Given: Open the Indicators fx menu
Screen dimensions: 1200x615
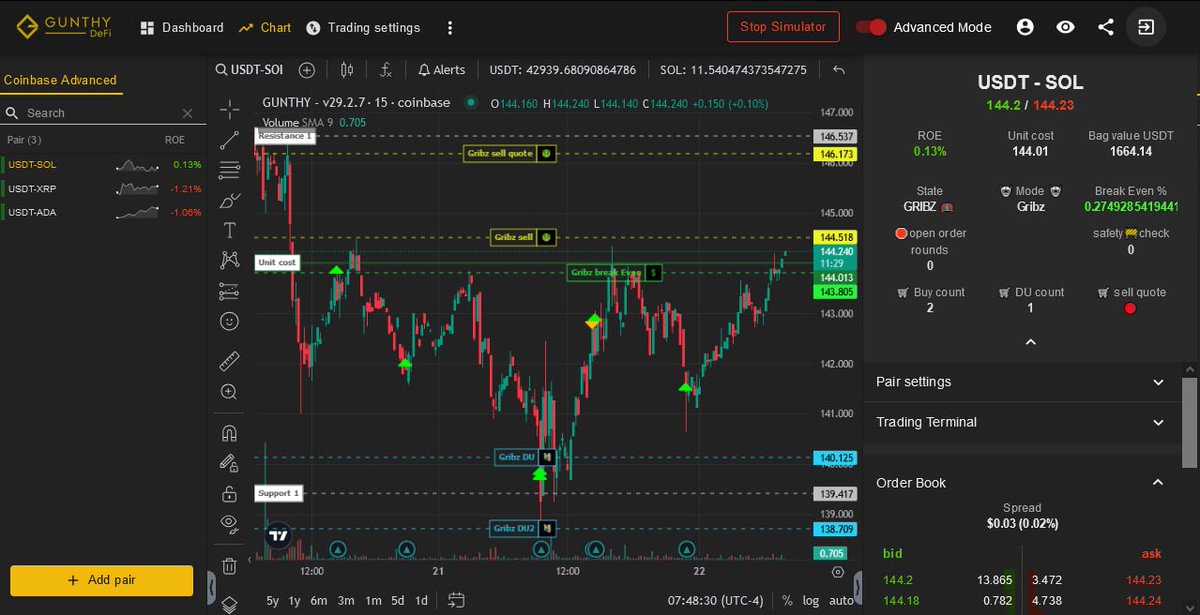Looking at the screenshot, I should [x=386, y=71].
